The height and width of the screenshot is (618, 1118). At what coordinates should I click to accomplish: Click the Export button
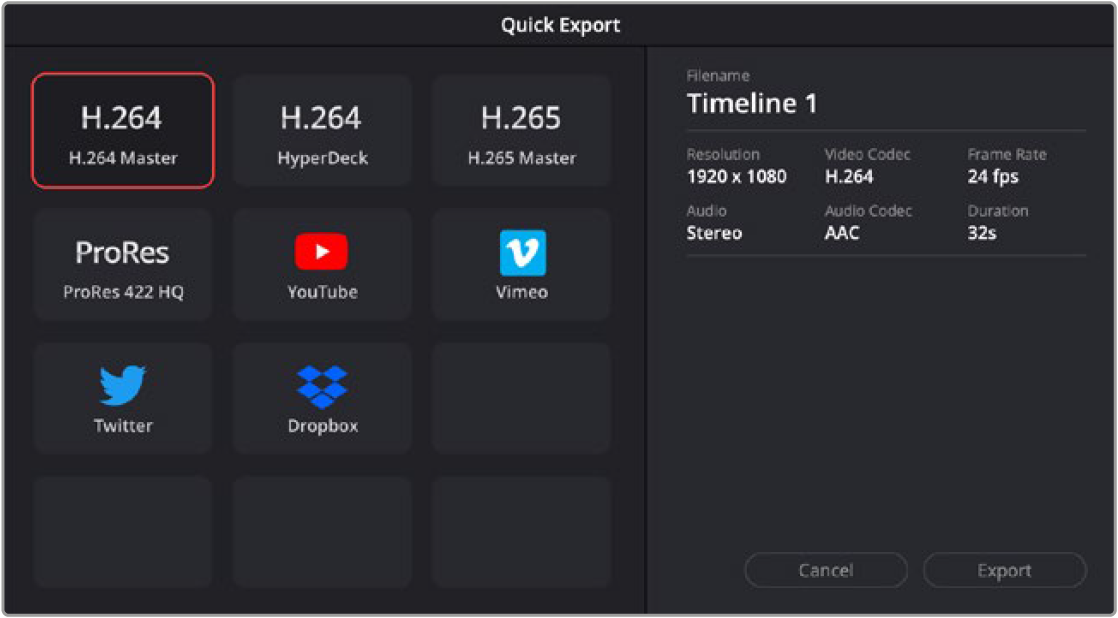[1005, 570]
